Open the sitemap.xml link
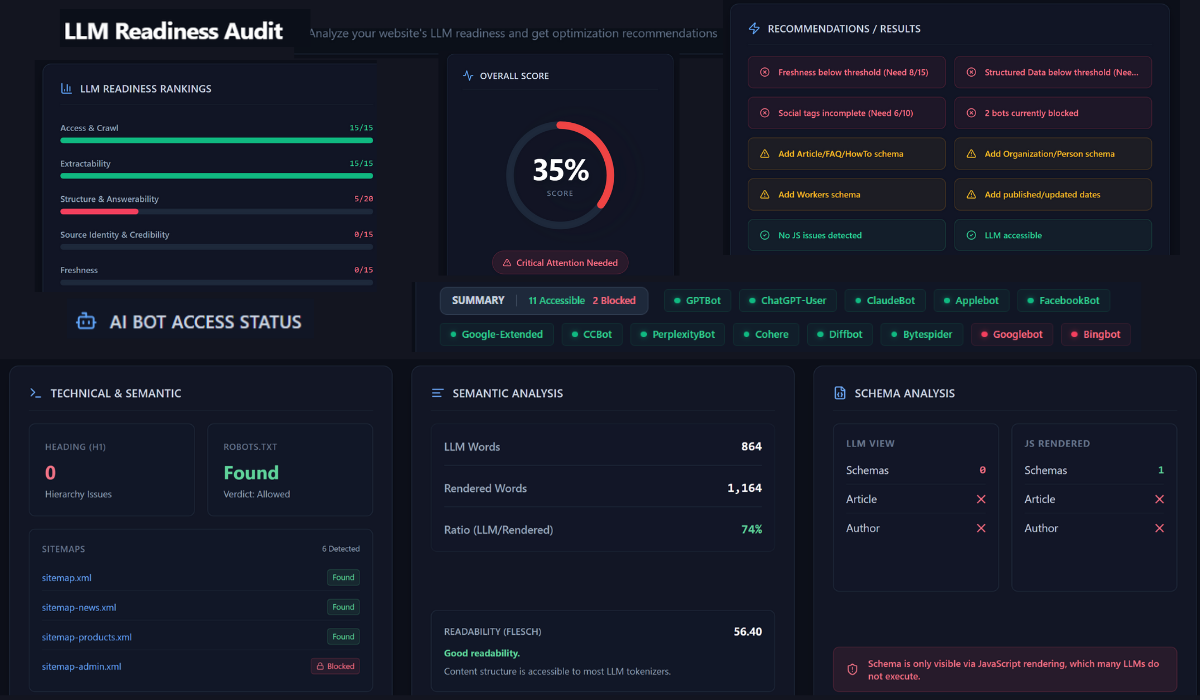Image resolution: width=1200 pixels, height=700 pixels. 66,577
